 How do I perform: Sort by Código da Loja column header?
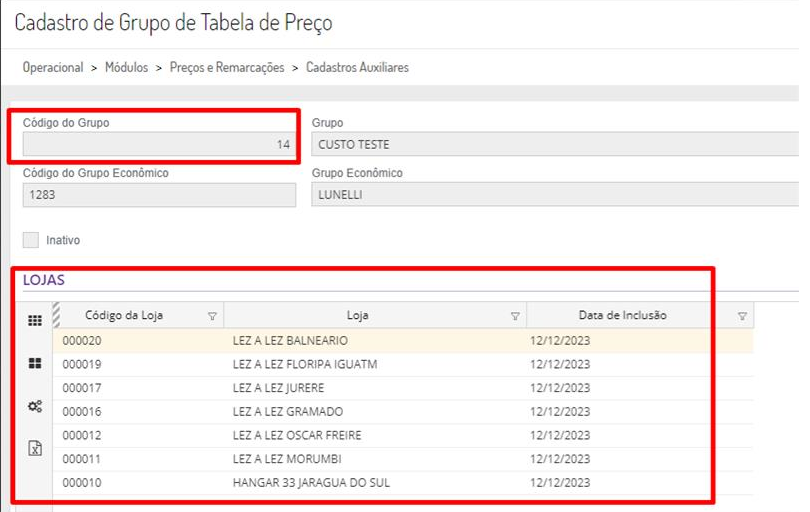pos(124,316)
